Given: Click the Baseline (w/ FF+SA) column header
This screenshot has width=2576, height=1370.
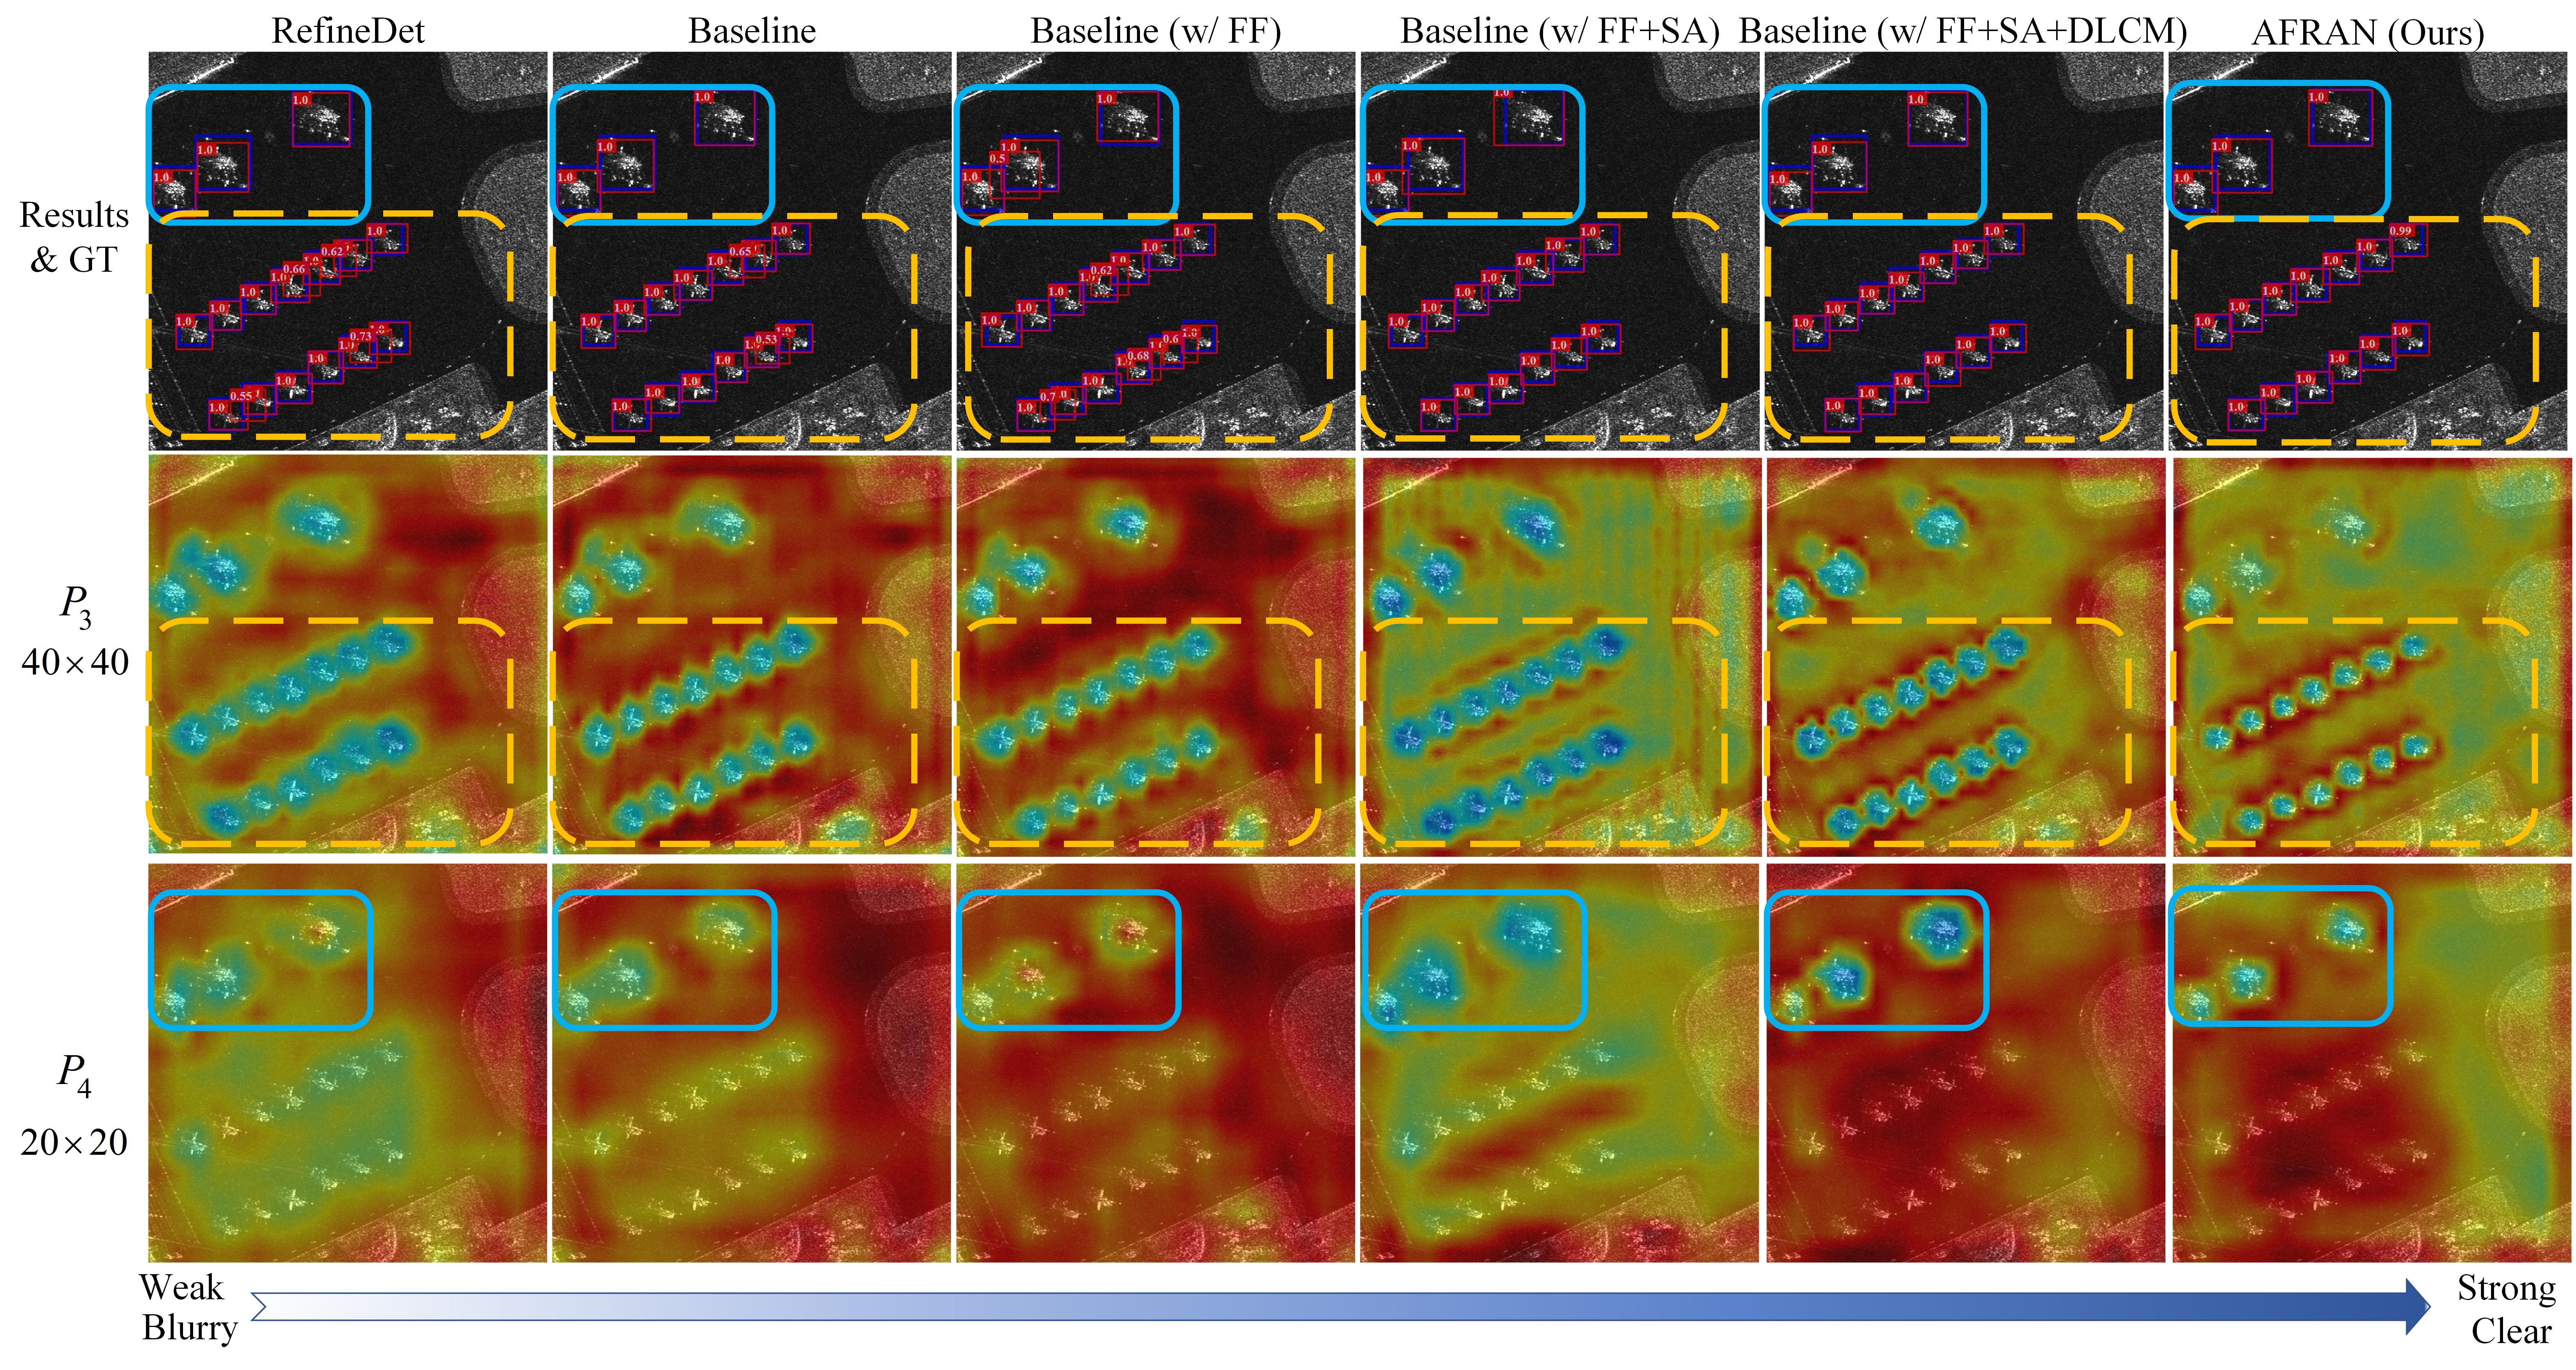Looking at the screenshot, I should point(1560,31).
